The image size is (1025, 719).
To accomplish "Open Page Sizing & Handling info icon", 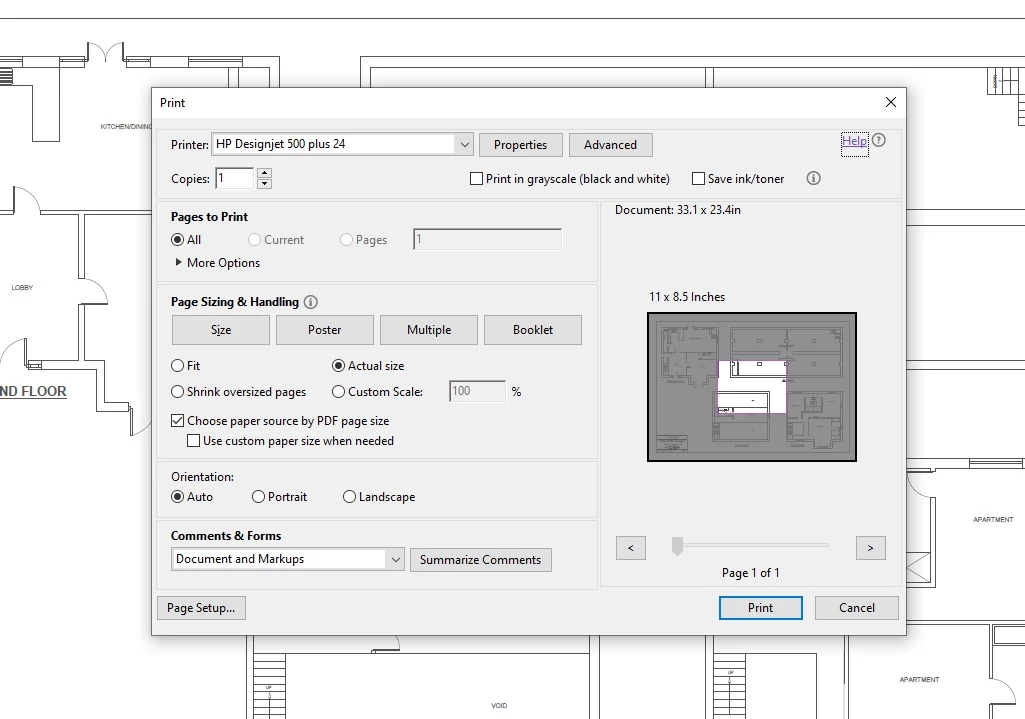I will tap(311, 302).
